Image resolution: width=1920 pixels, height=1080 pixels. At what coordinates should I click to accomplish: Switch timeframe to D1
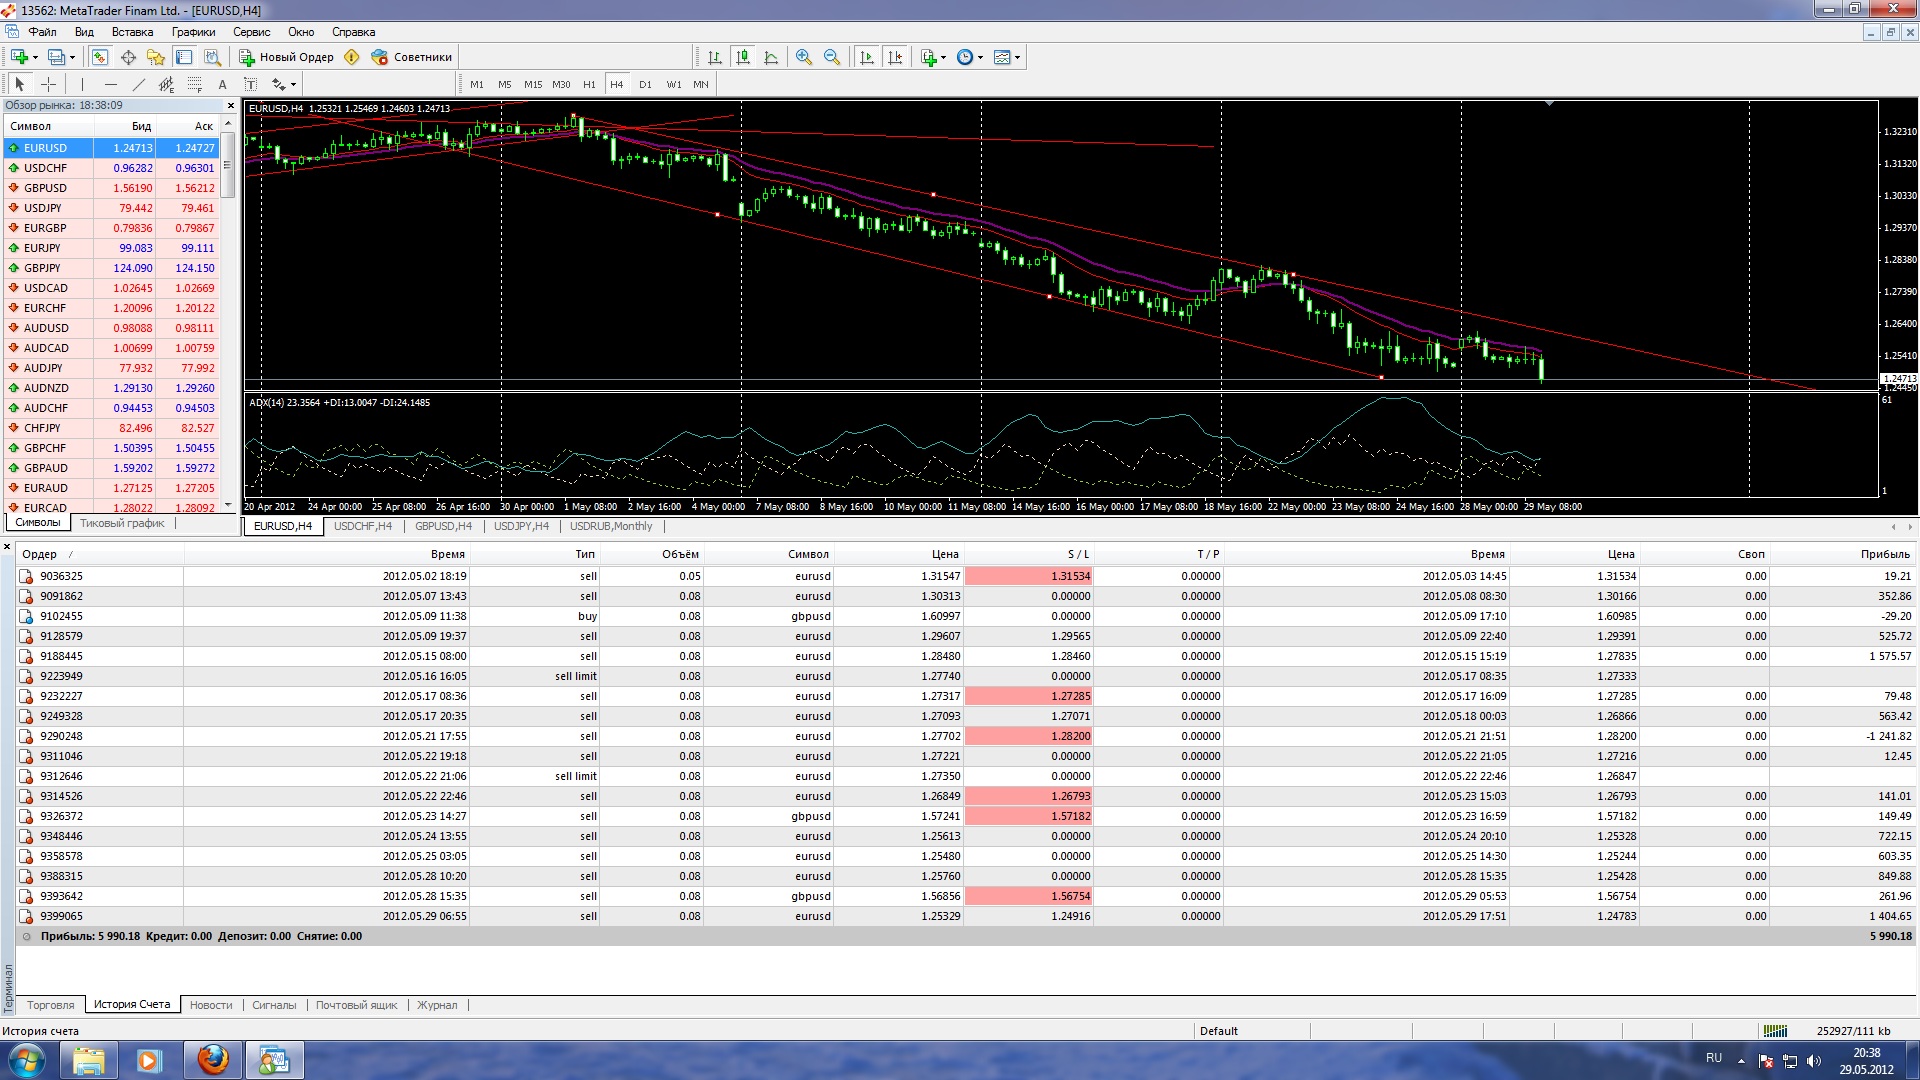[x=645, y=84]
